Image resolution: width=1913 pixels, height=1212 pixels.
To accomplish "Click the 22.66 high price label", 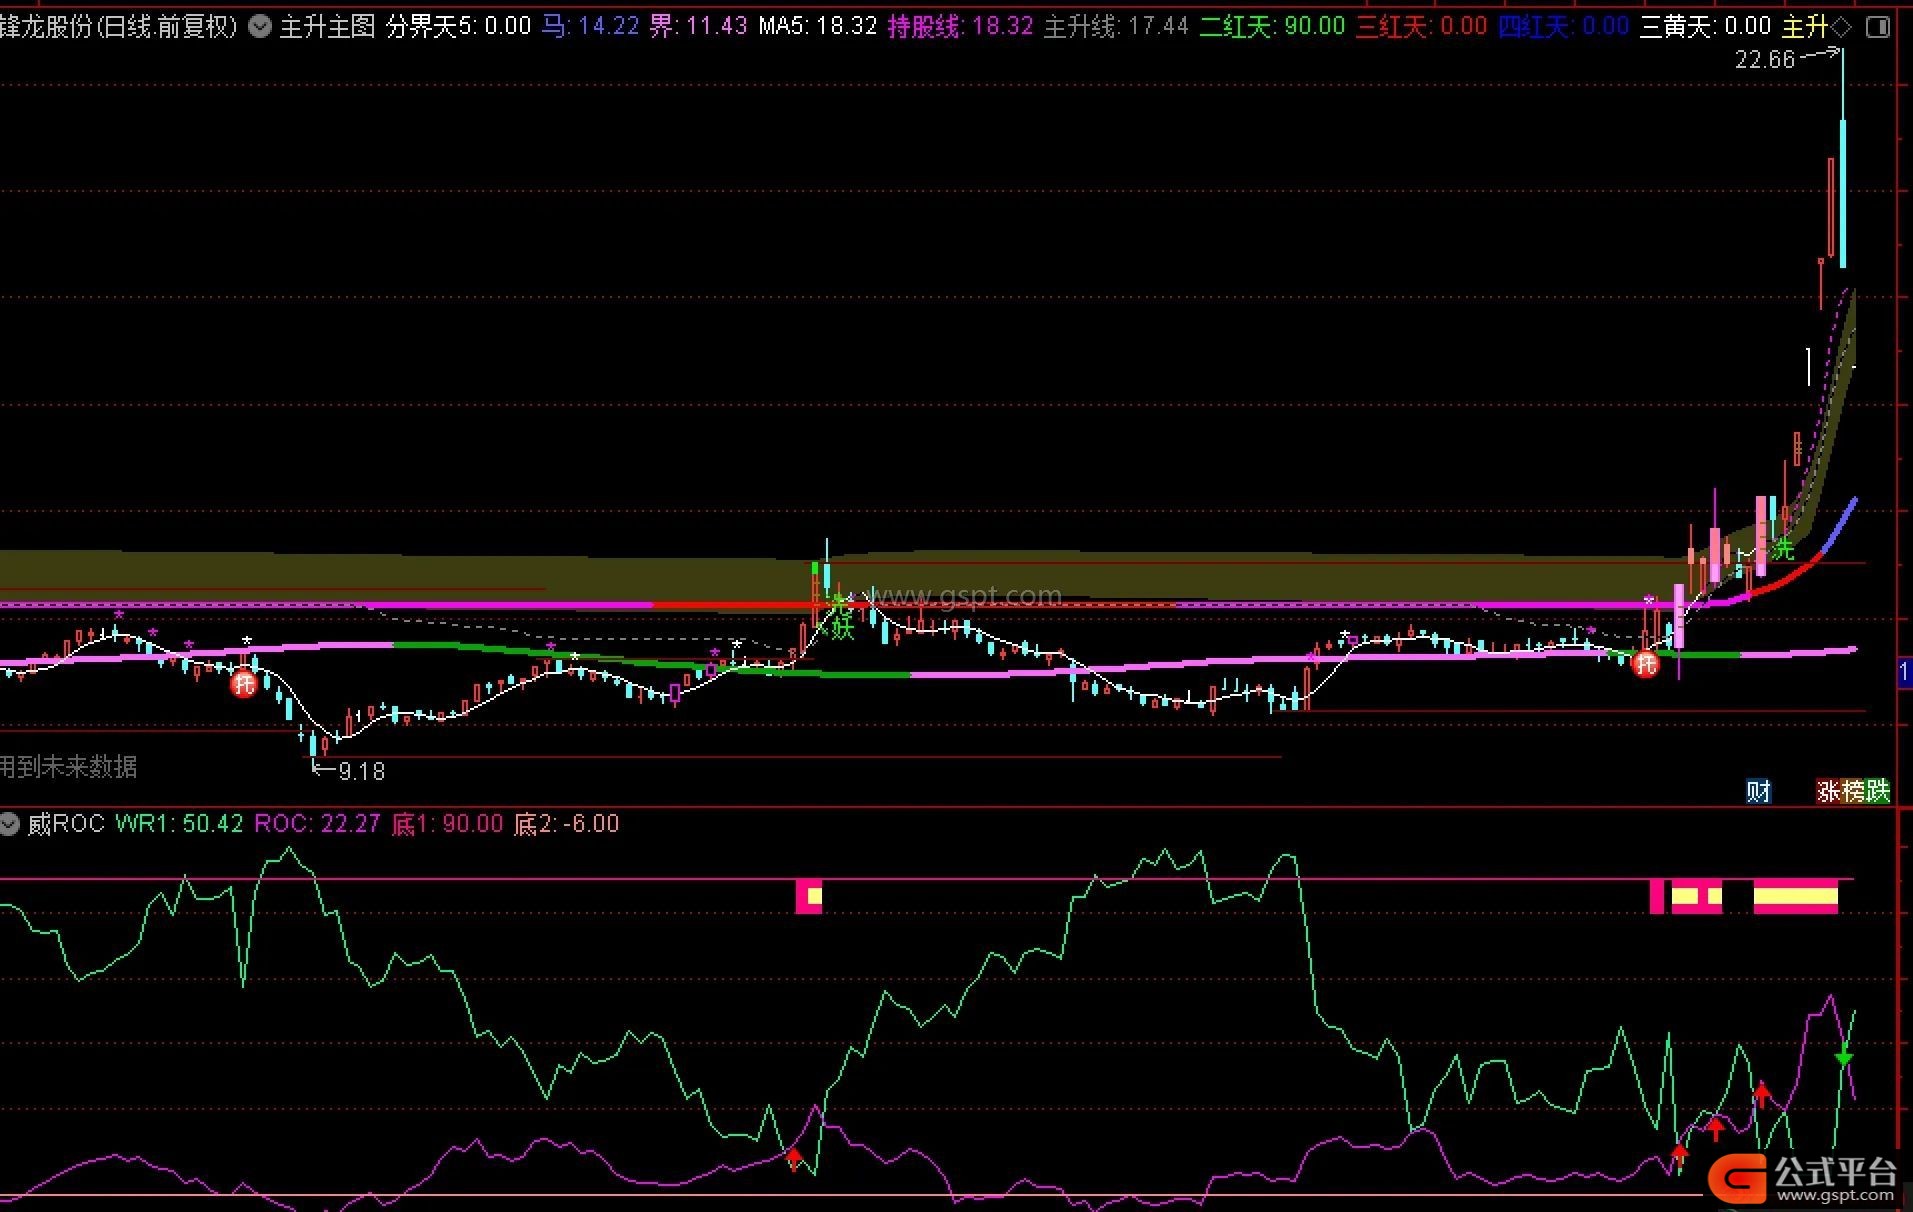I will 1765,60.
